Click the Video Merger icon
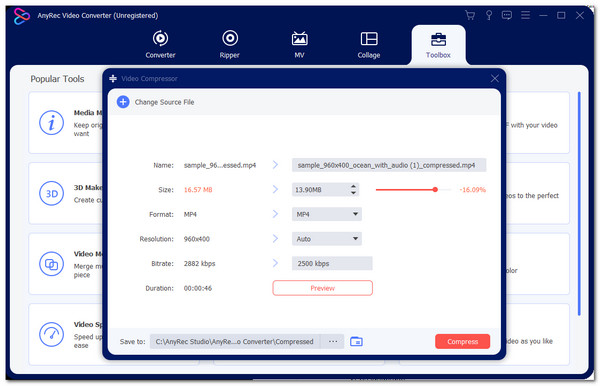 pos(51,264)
